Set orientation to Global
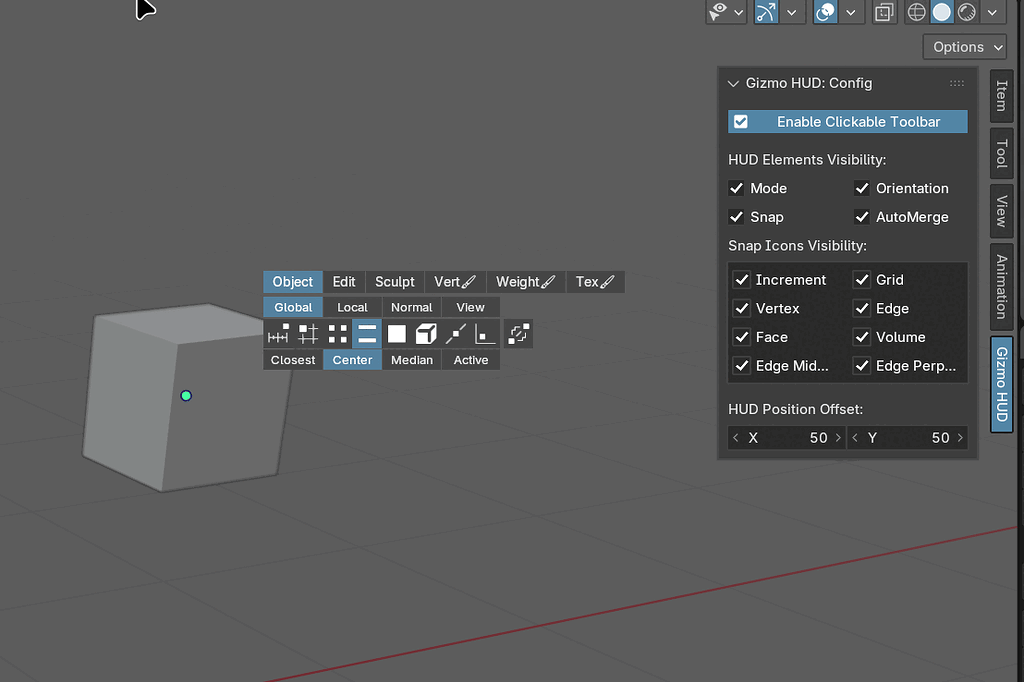The height and width of the screenshot is (682, 1024). tap(293, 307)
